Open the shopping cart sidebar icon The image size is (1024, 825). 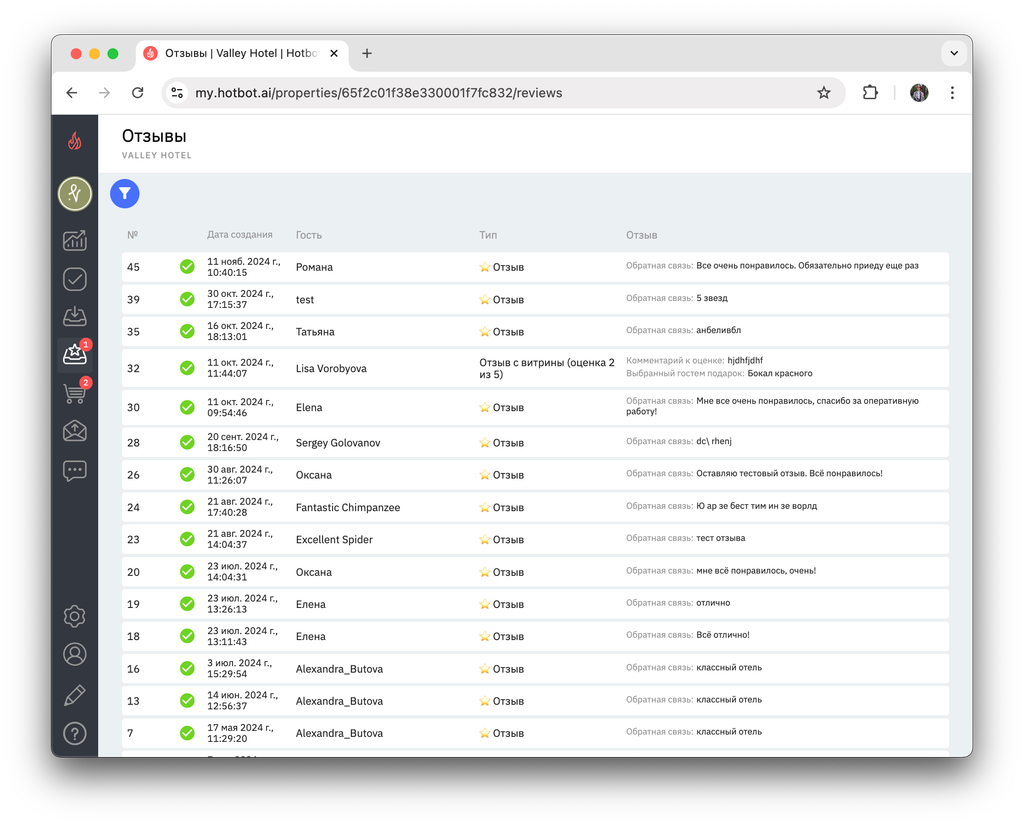(x=74, y=393)
